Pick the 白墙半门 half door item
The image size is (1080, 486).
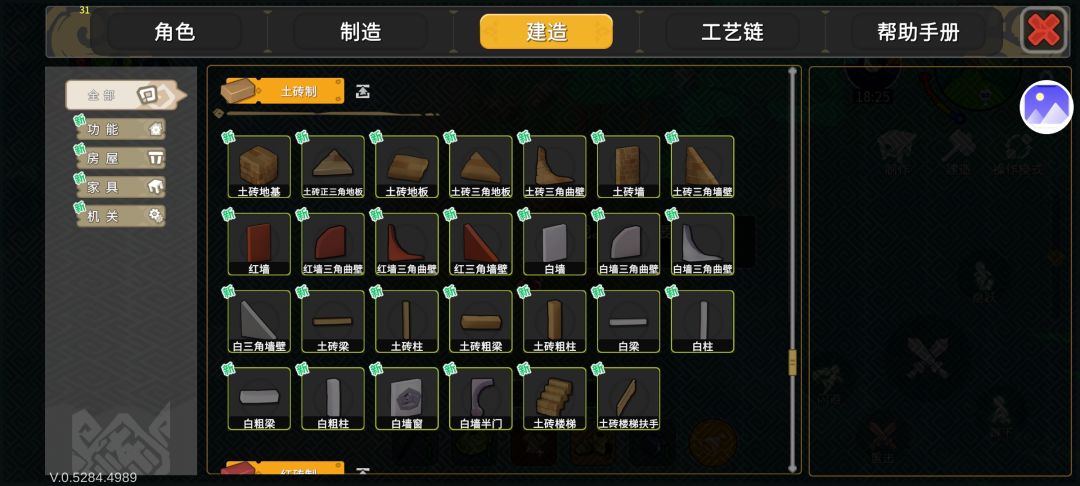(x=481, y=399)
